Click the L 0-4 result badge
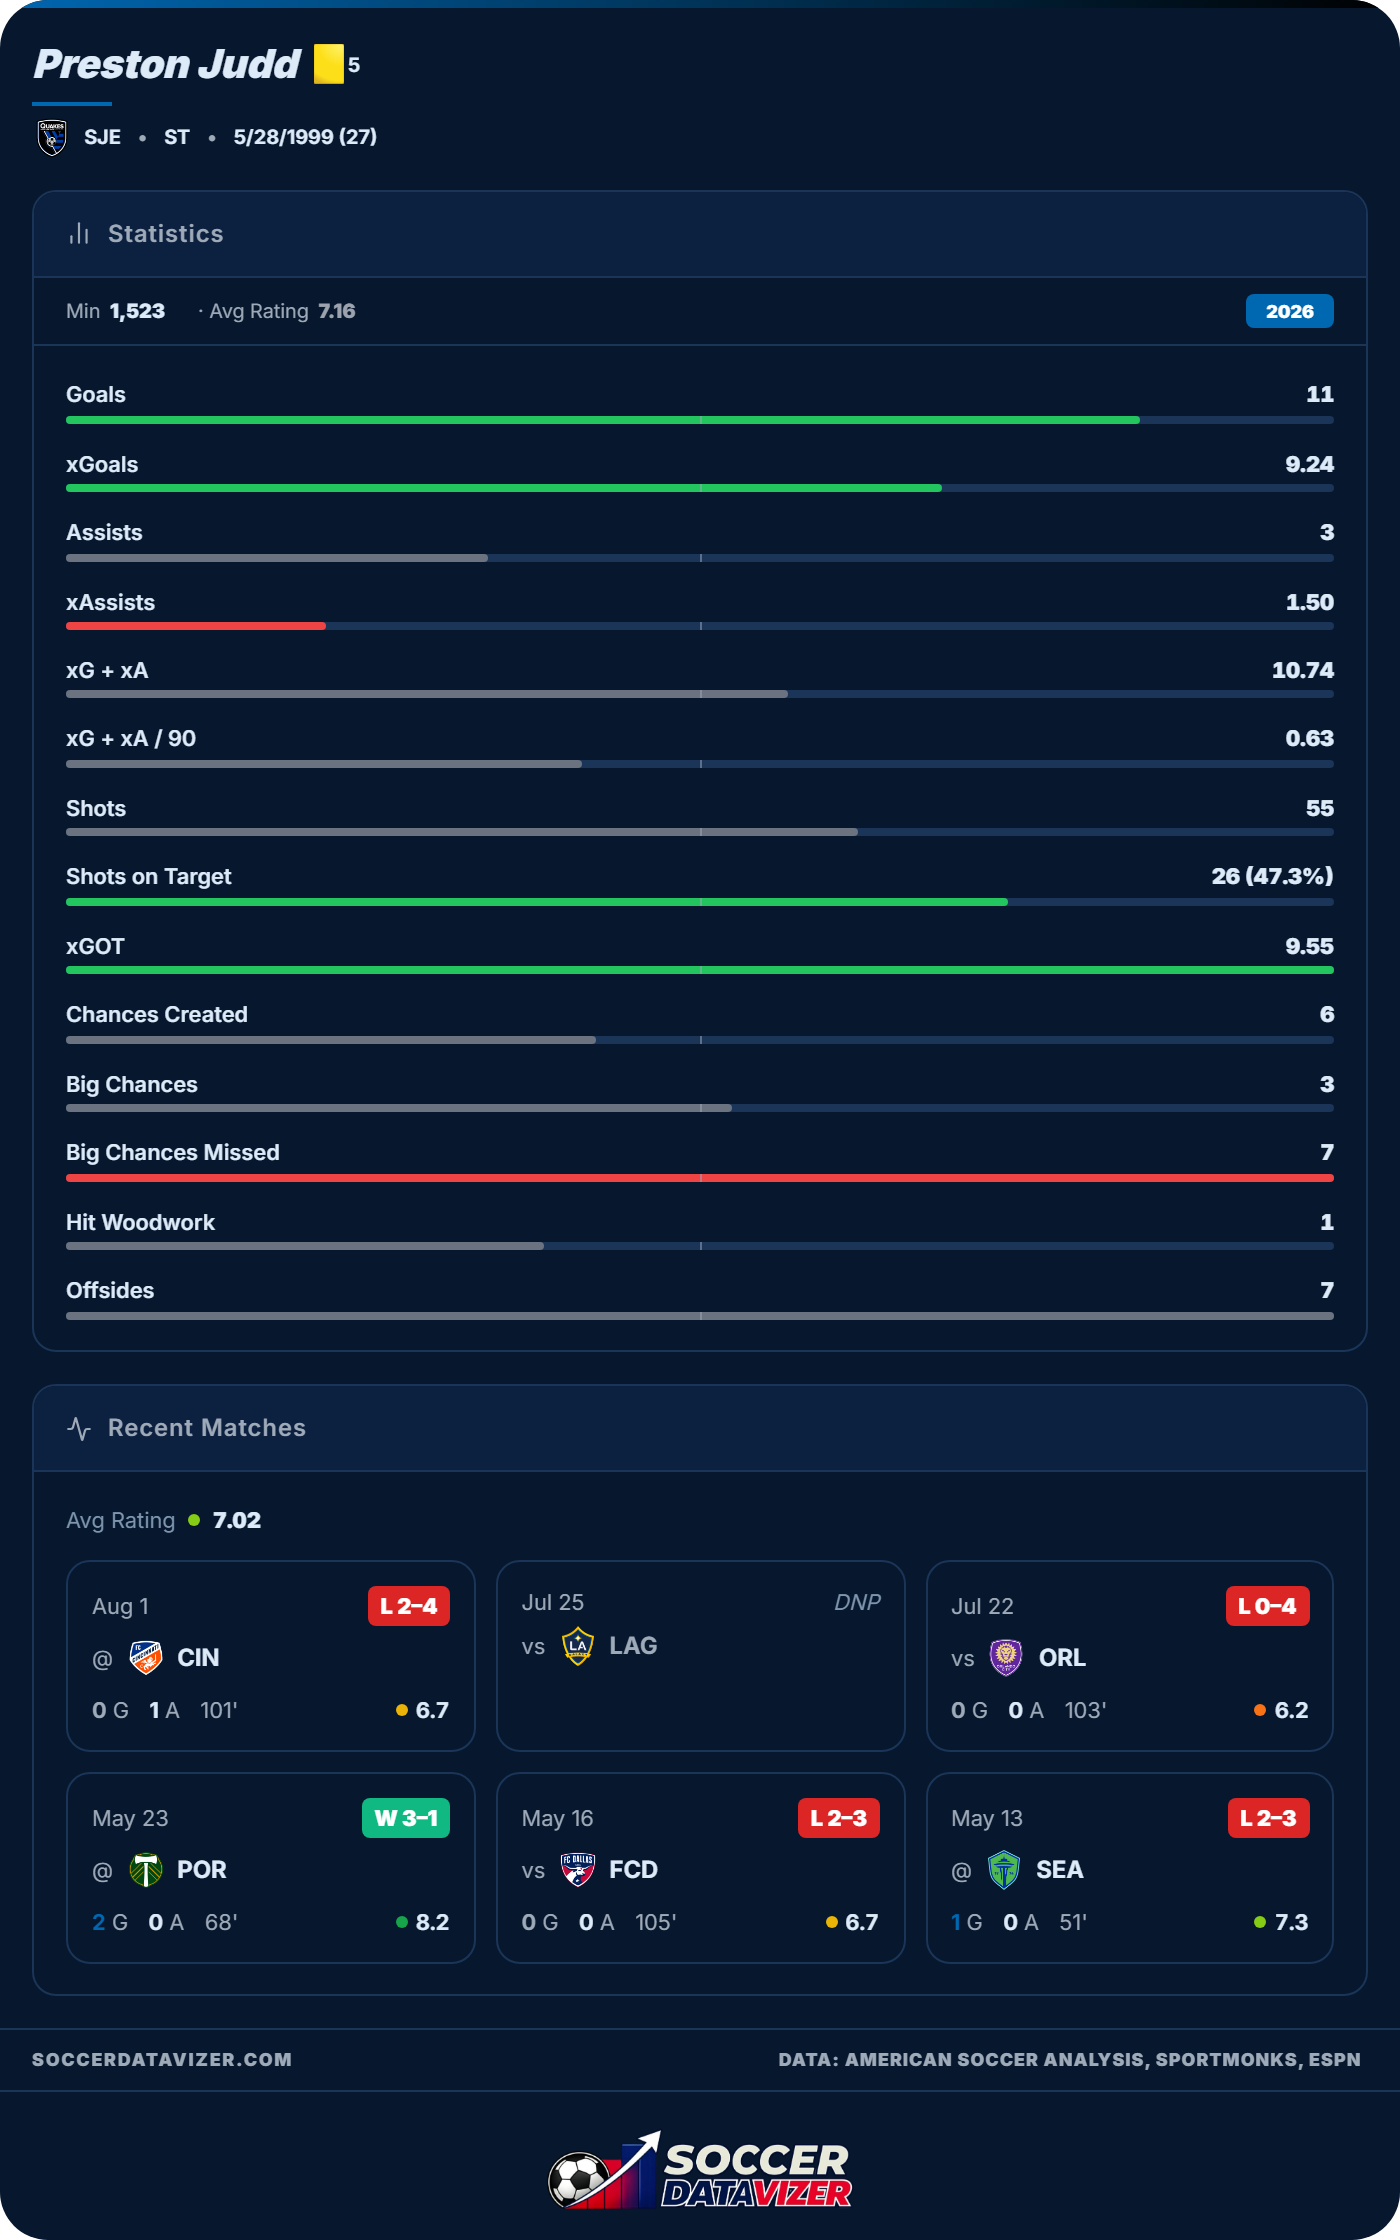1400x2240 pixels. pyautogui.click(x=1267, y=1606)
